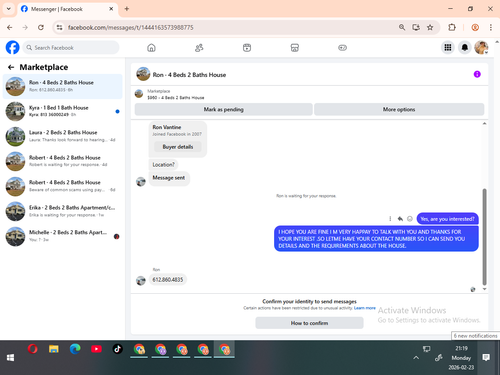The width and height of the screenshot is (500, 375).
Task: React with emoji to 'Yes, are you interested?'
Action: (x=410, y=219)
